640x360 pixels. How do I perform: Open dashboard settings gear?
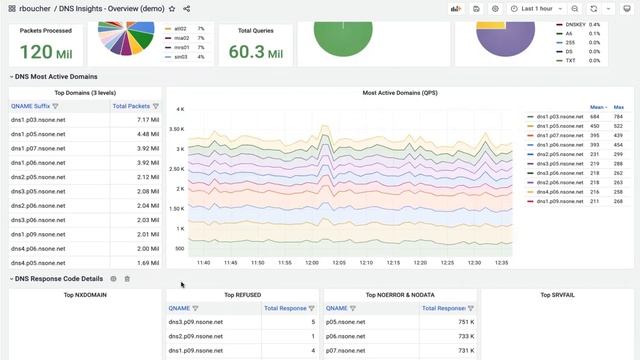pyautogui.click(x=495, y=9)
